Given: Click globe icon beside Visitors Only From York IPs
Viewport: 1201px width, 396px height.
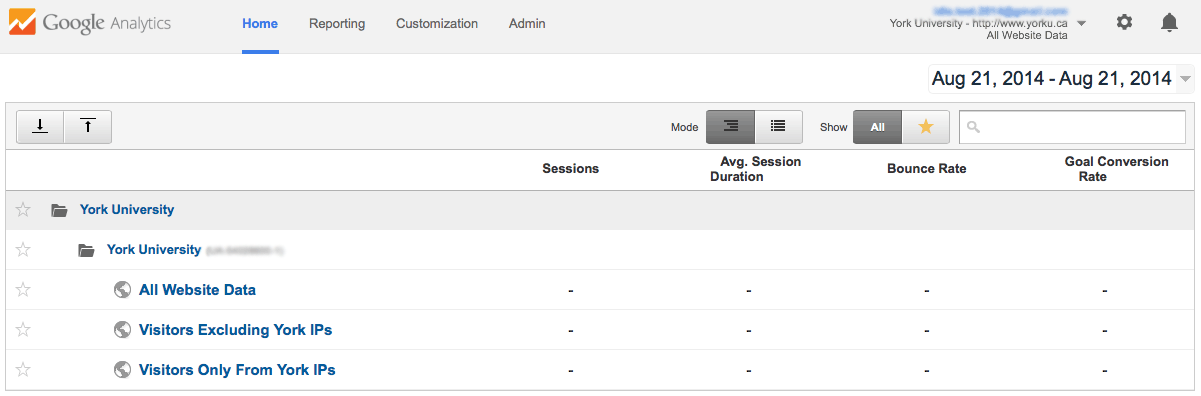Looking at the screenshot, I should click(123, 370).
